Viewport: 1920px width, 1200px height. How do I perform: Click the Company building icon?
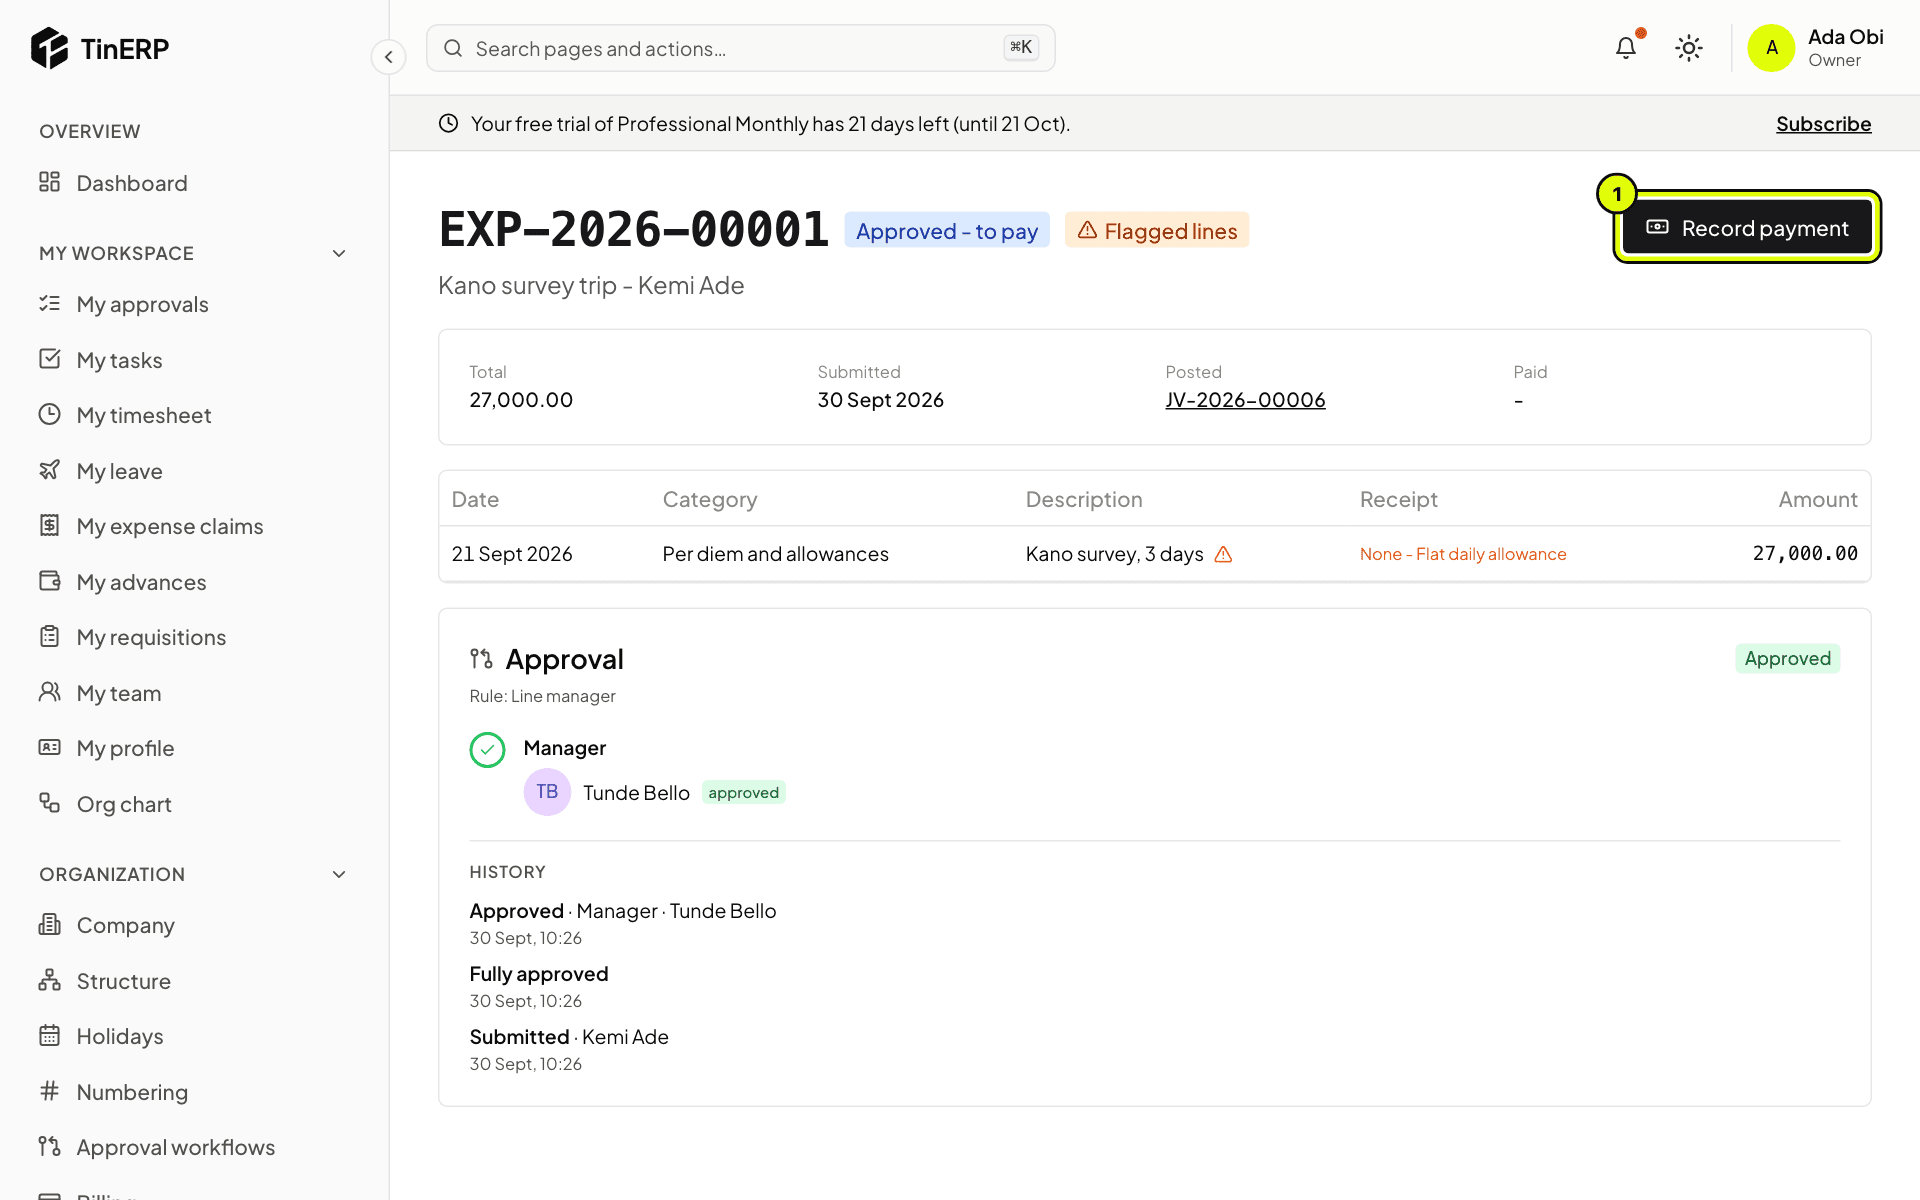49,924
